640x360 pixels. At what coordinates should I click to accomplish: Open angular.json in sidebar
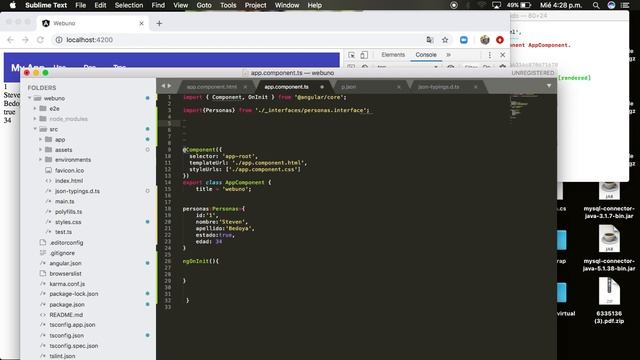pyautogui.click(x=65, y=263)
